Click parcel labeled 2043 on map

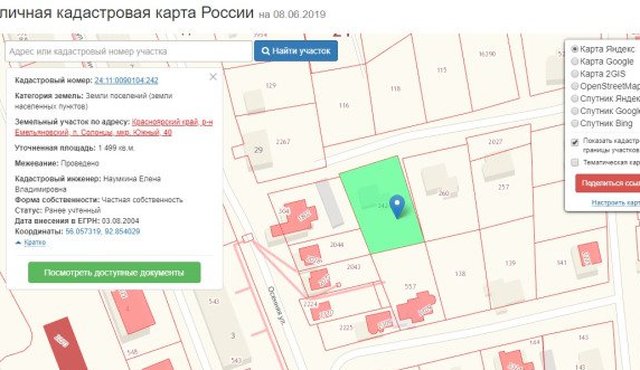(x=353, y=267)
